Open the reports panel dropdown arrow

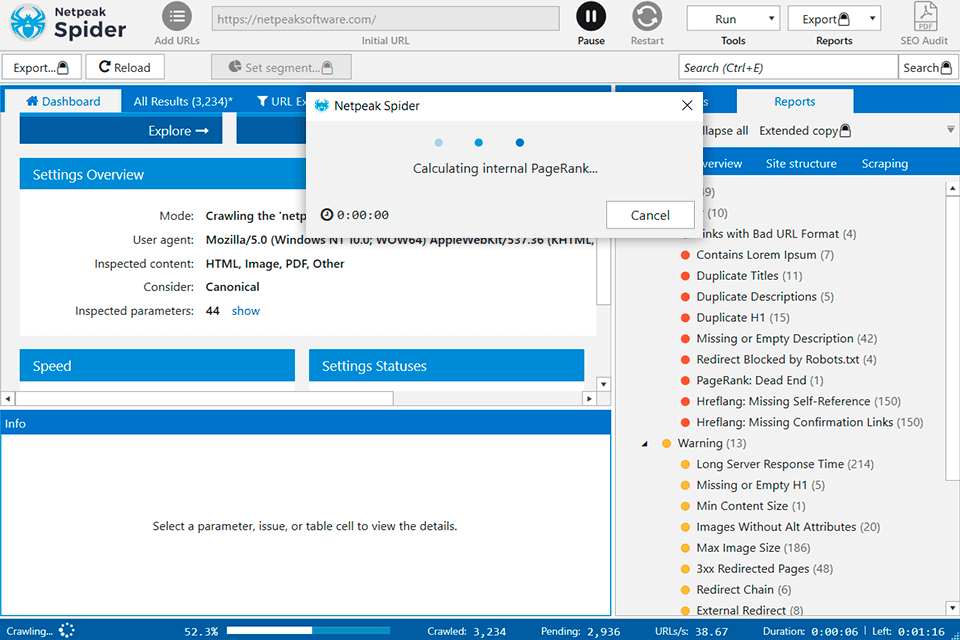point(950,130)
